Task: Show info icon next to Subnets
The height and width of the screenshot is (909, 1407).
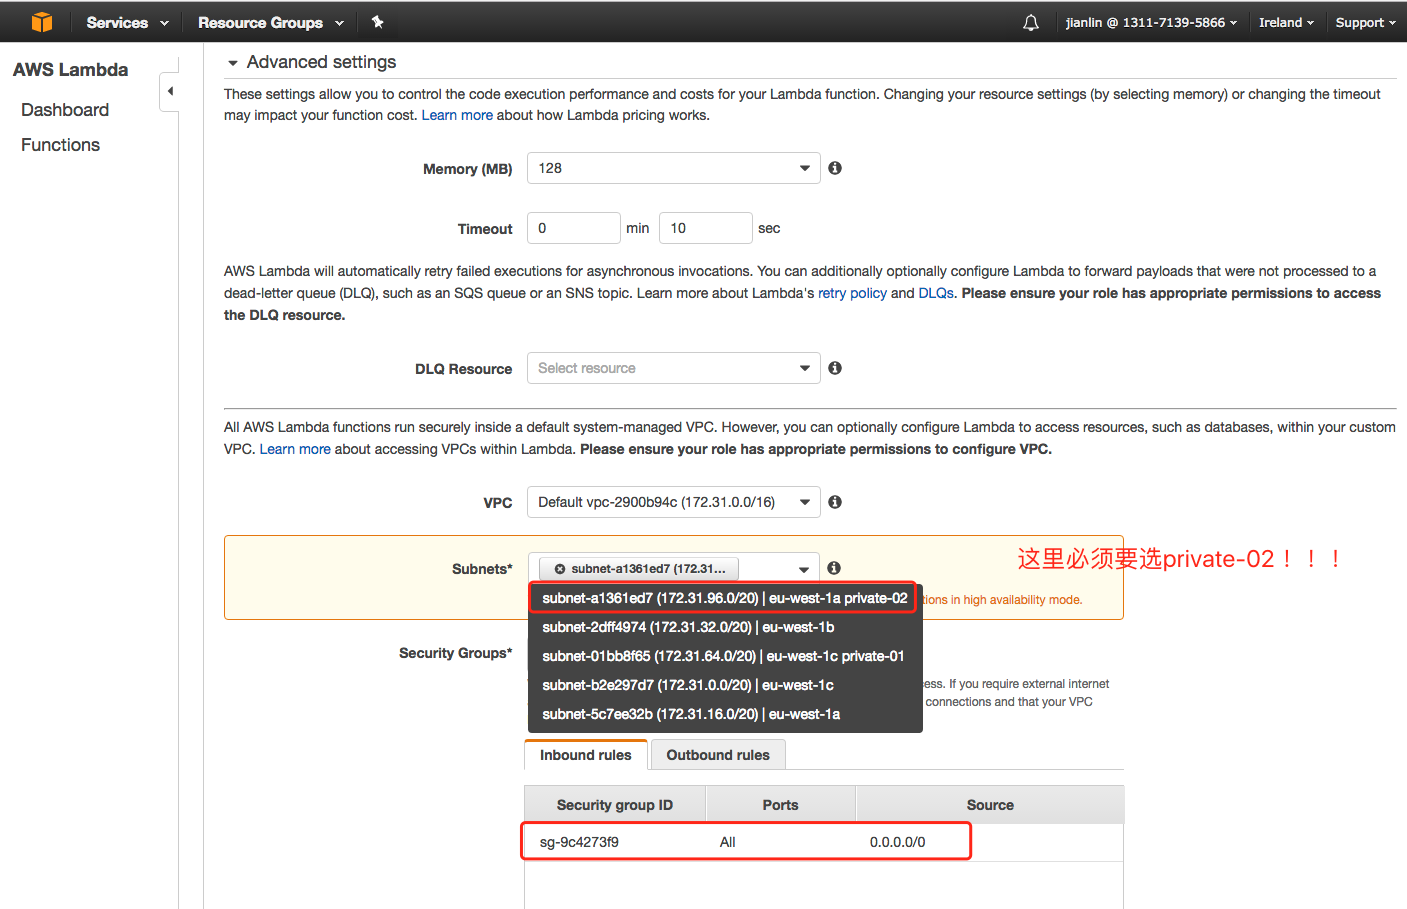Action: (834, 568)
